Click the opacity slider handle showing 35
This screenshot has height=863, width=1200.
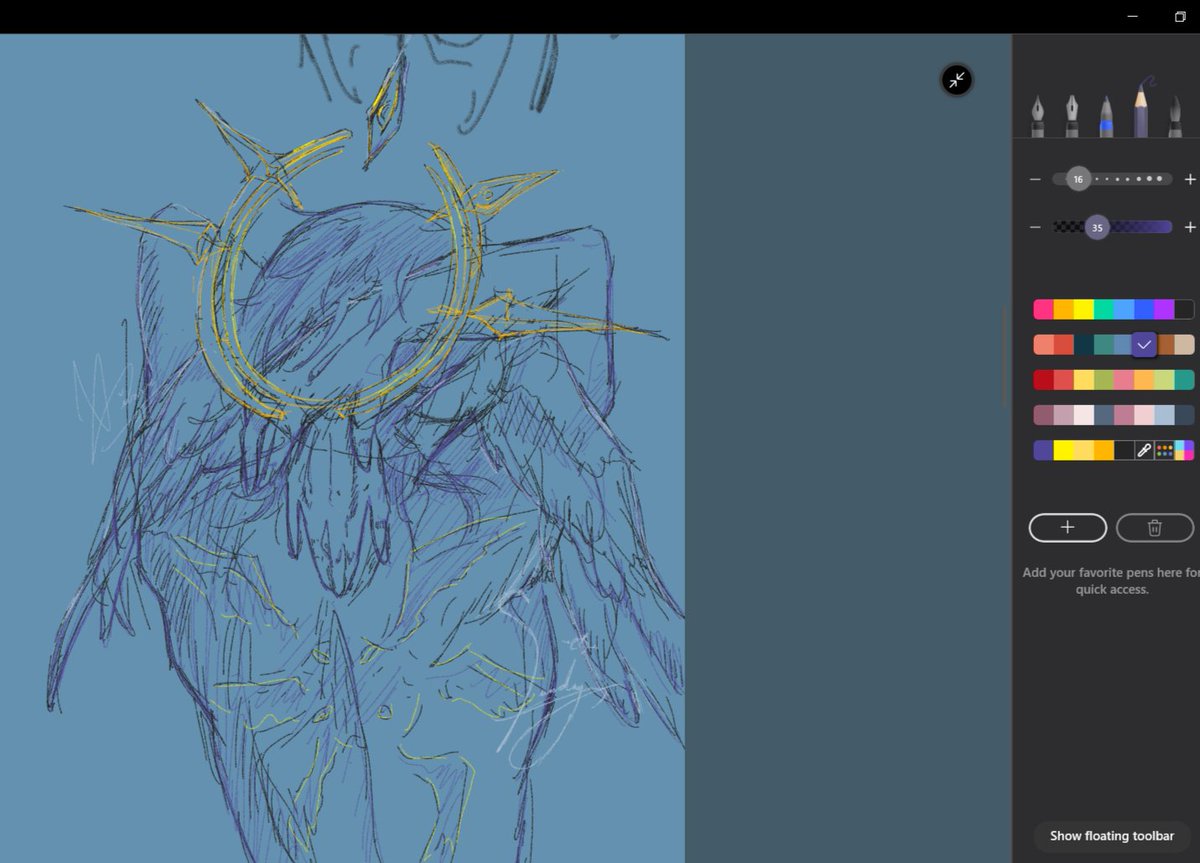click(1096, 227)
